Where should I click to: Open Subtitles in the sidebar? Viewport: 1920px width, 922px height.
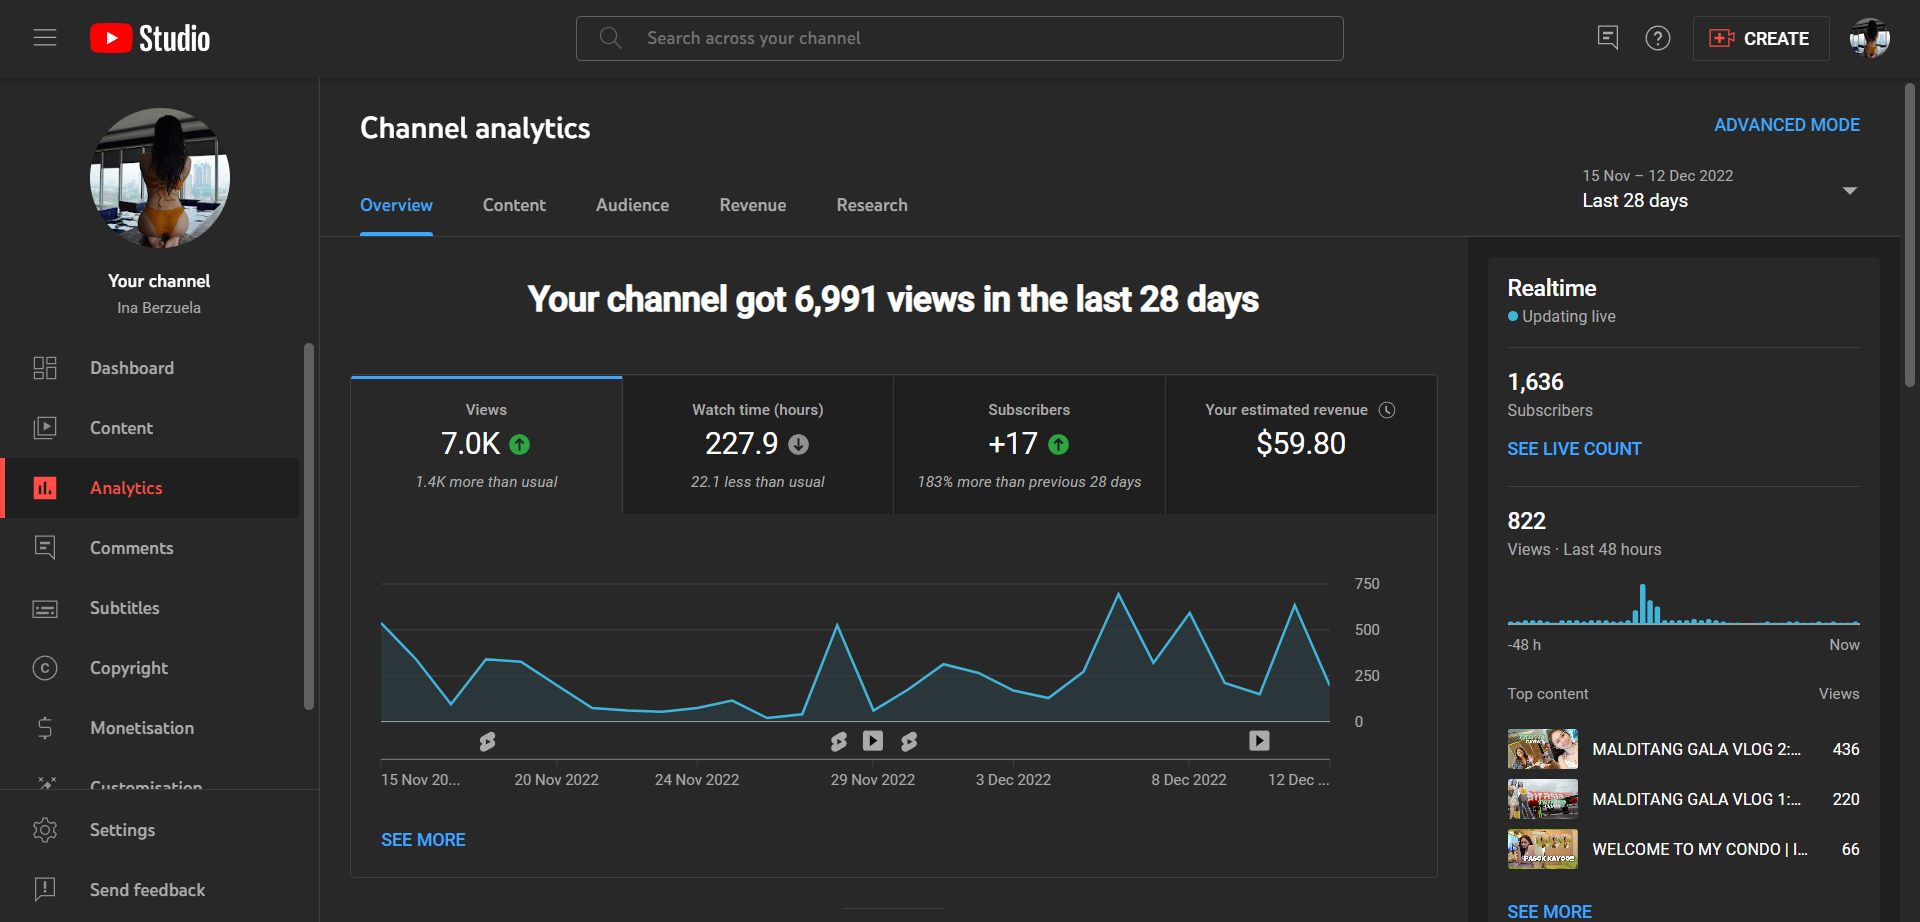tap(150, 608)
